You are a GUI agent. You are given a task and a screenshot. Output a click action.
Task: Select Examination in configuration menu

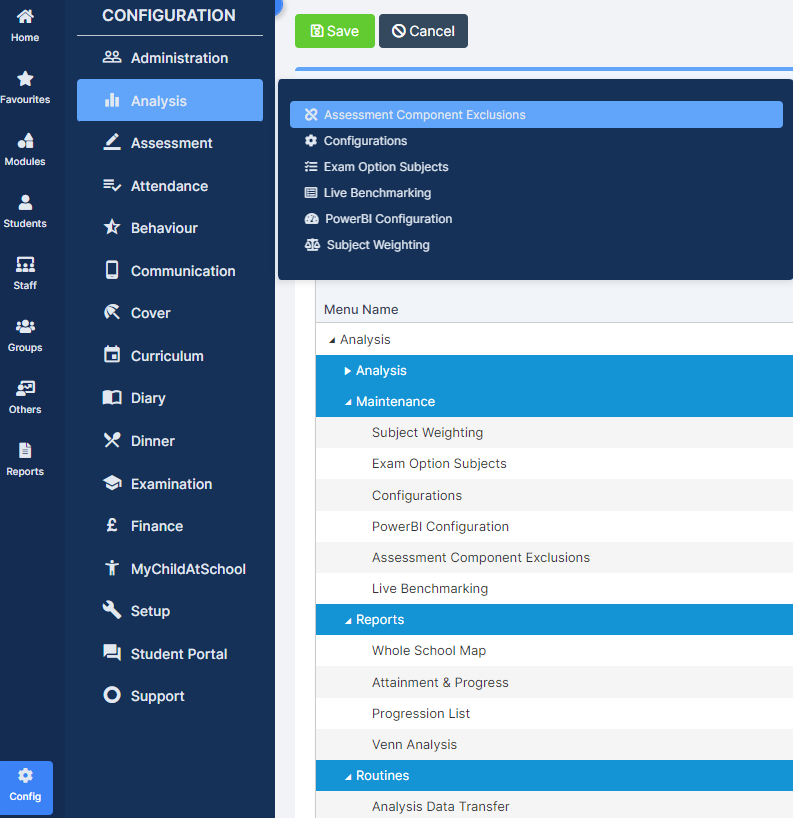(x=171, y=484)
